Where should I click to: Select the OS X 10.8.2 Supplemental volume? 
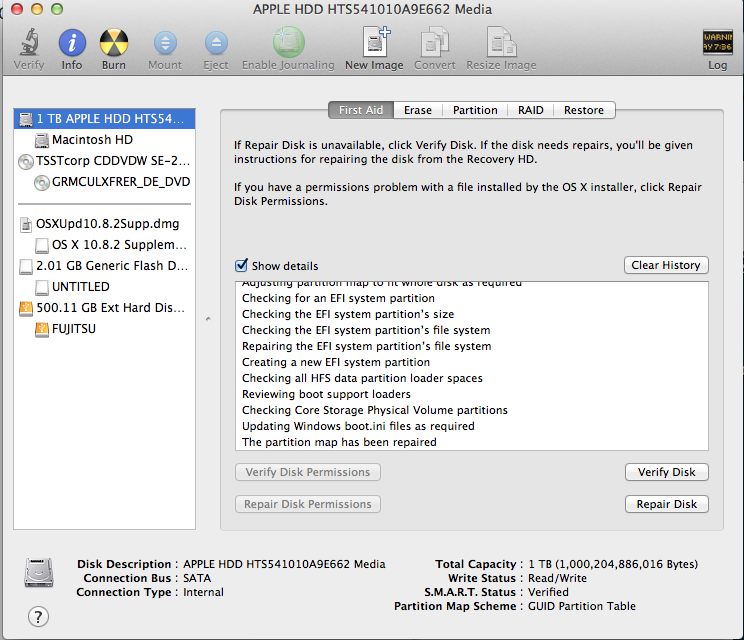(x=104, y=245)
